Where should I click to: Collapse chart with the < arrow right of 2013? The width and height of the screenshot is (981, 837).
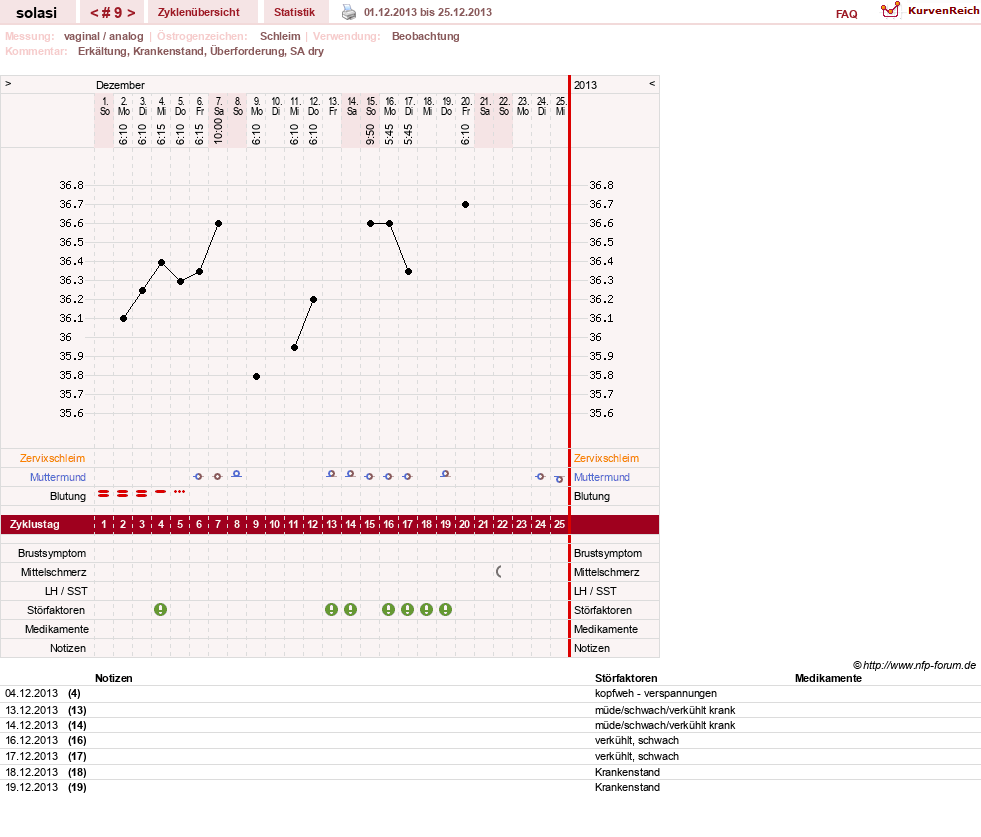click(x=652, y=83)
